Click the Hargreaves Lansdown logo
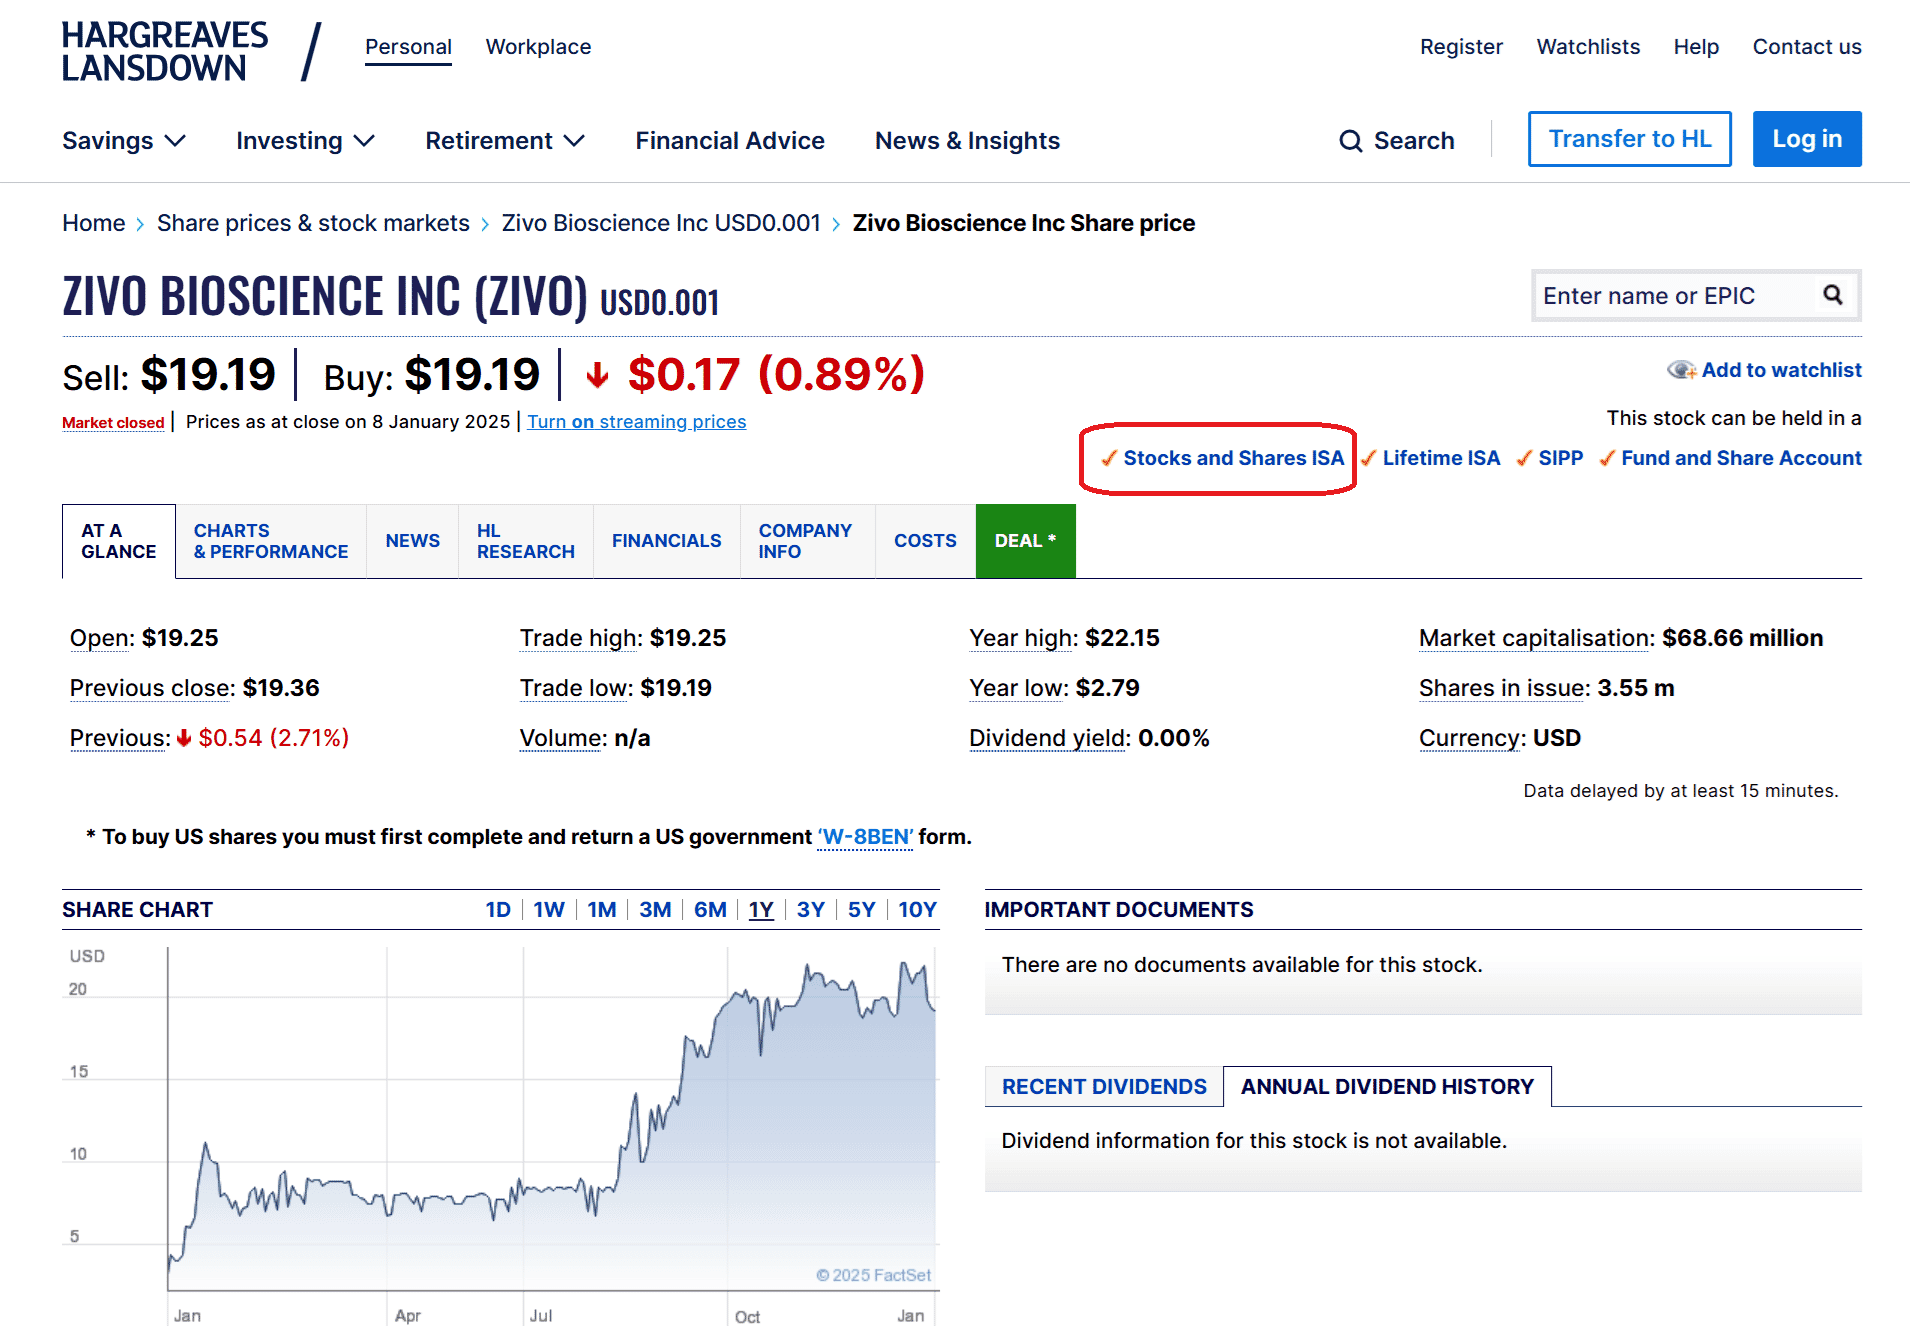The image size is (1910, 1326). click(x=165, y=52)
